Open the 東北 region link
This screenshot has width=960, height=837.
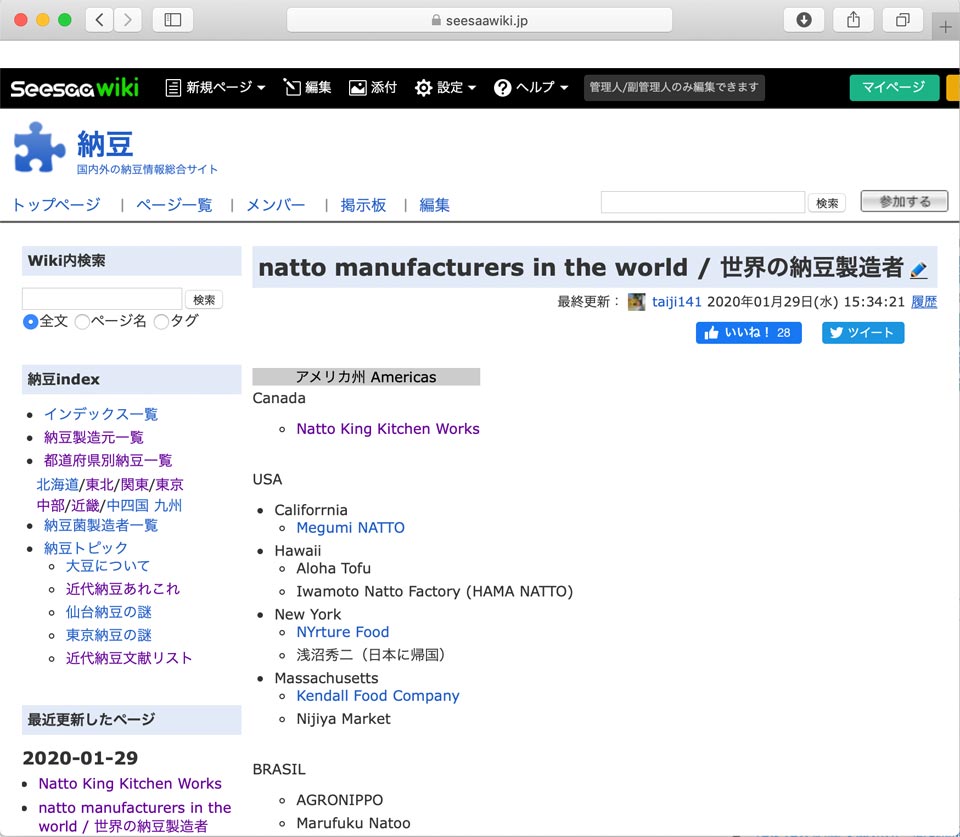point(99,485)
